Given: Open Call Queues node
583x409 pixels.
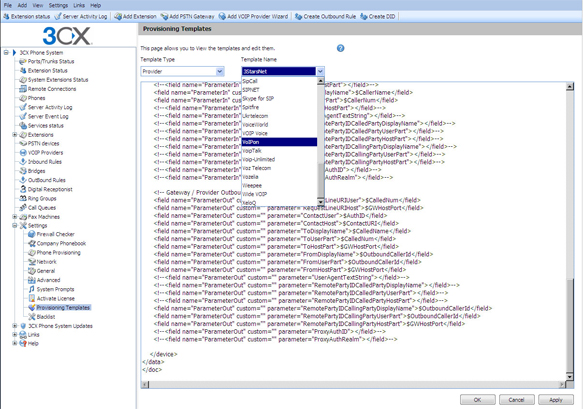Looking at the screenshot, I should 42,208.
